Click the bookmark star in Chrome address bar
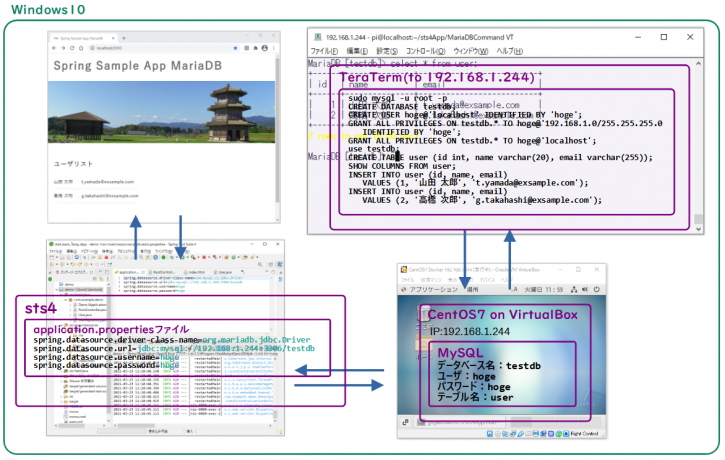The width and height of the screenshot is (725, 460). [238, 47]
